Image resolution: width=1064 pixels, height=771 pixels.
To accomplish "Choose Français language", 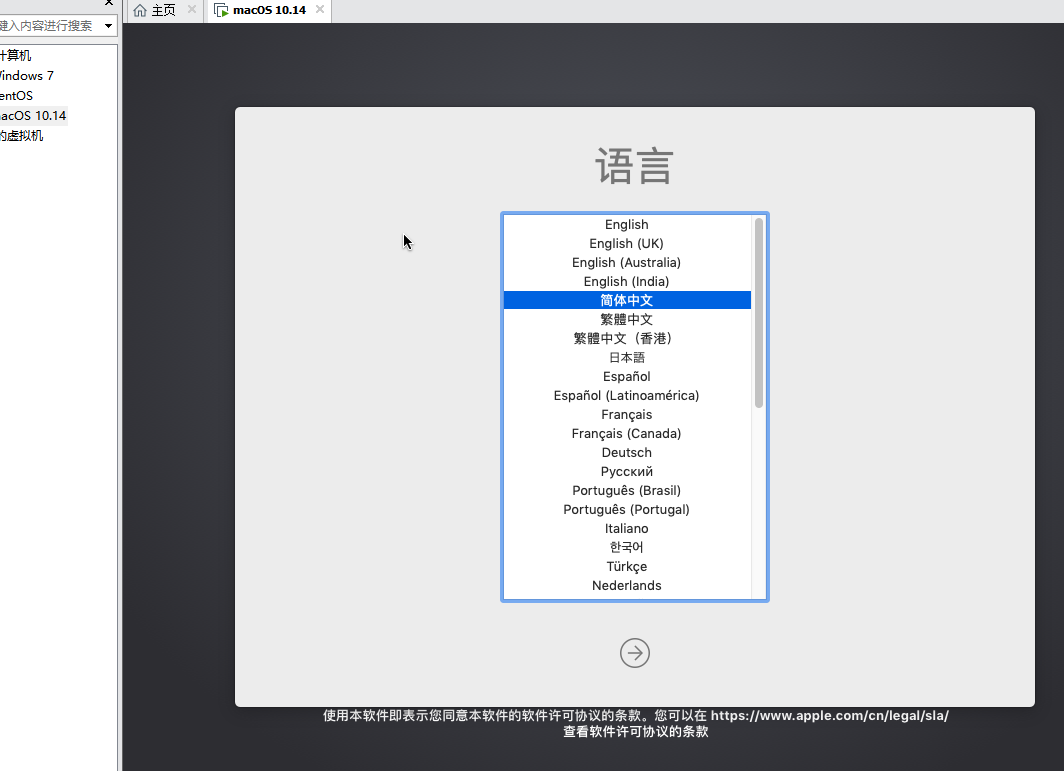I will 627,415.
